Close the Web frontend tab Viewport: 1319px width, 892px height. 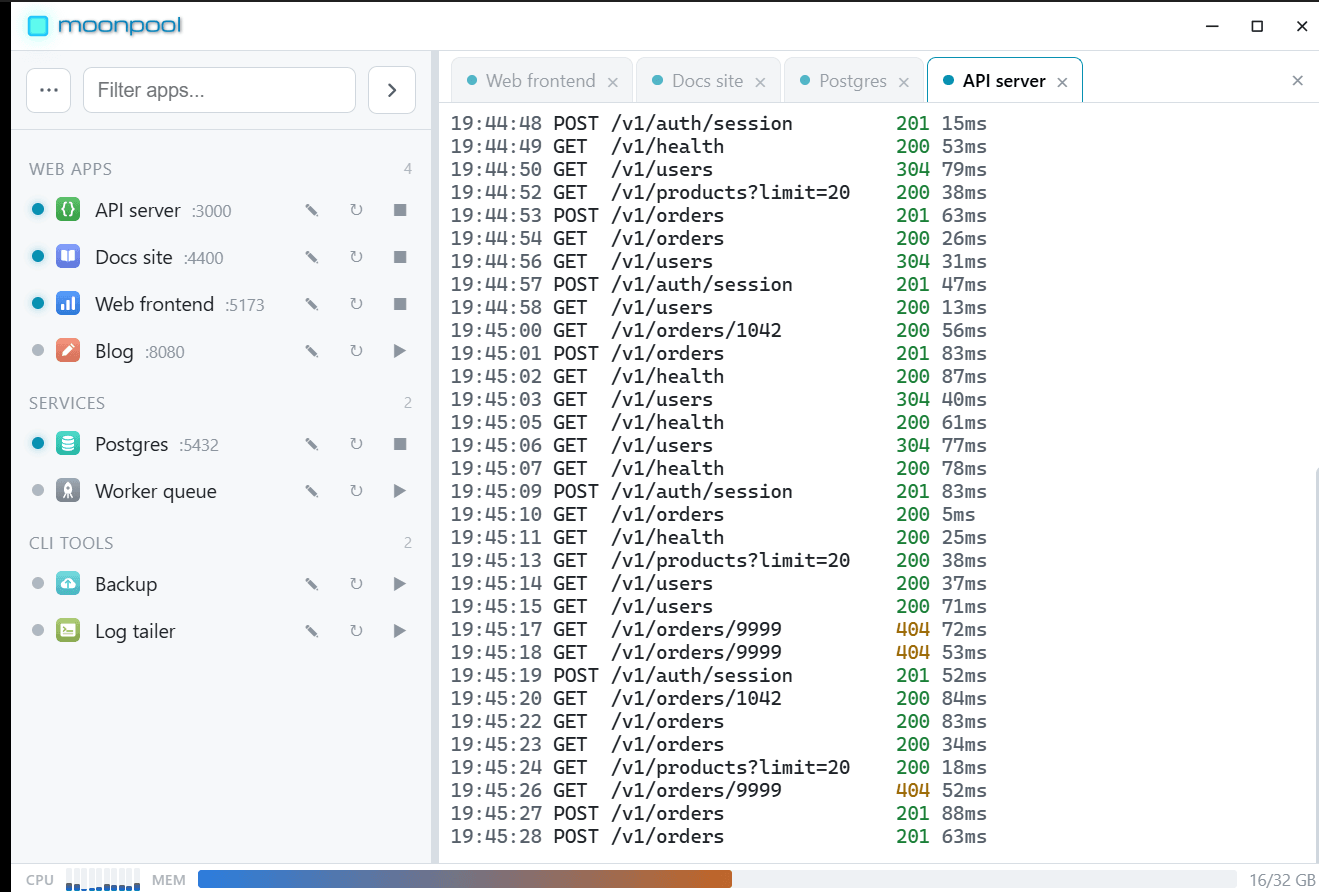[x=613, y=82]
